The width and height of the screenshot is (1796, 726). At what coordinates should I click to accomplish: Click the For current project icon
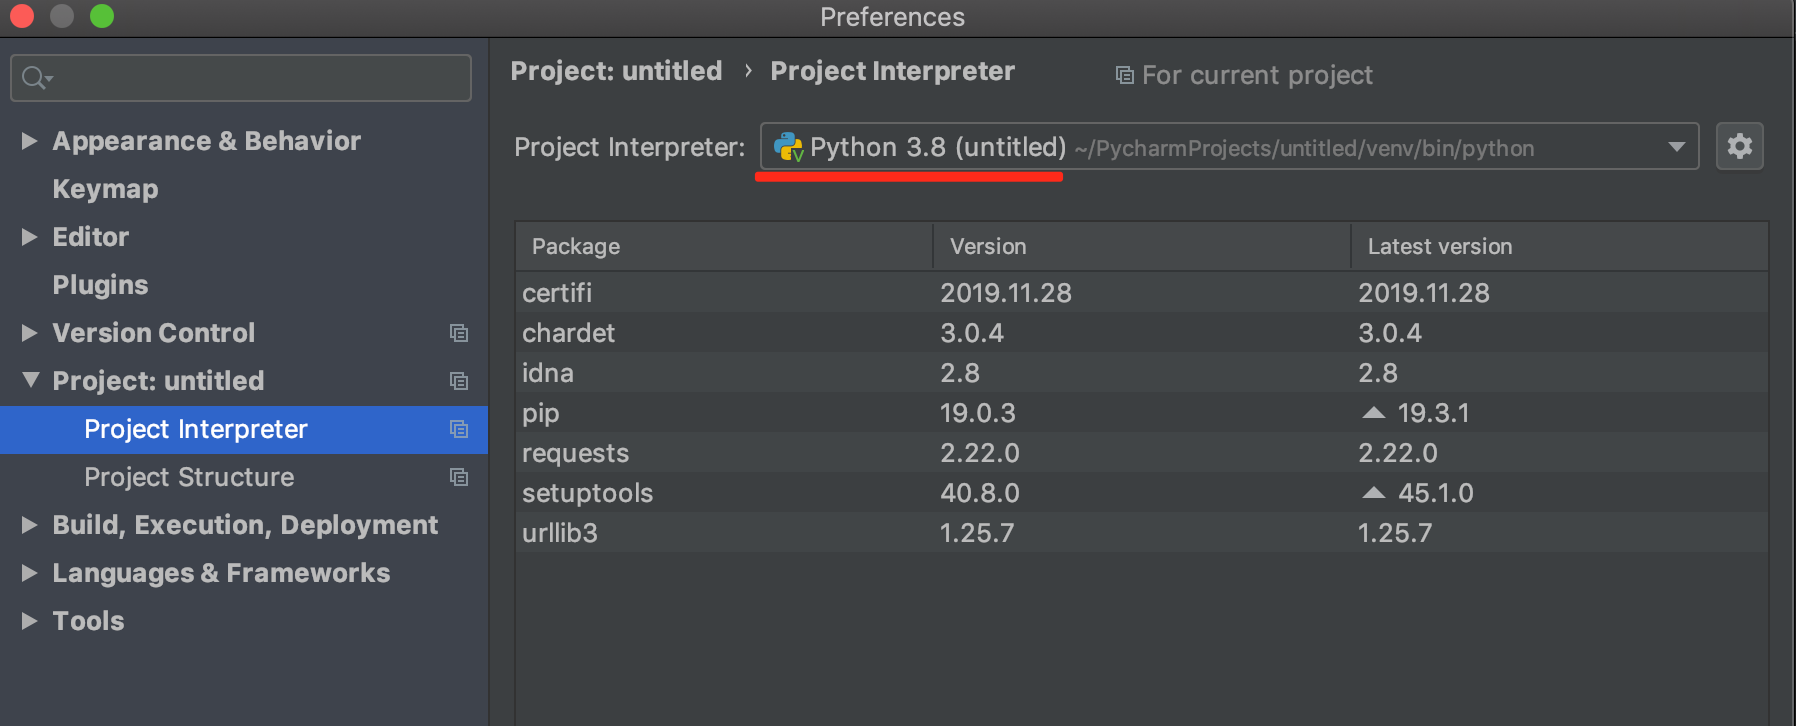(1125, 75)
